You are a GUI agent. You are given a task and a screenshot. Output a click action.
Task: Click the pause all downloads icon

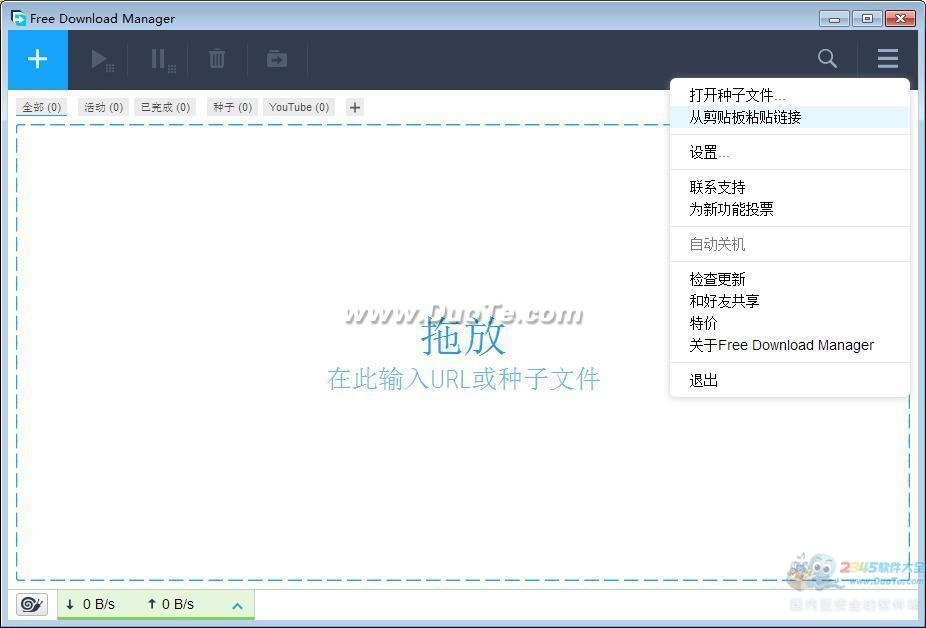coord(160,60)
